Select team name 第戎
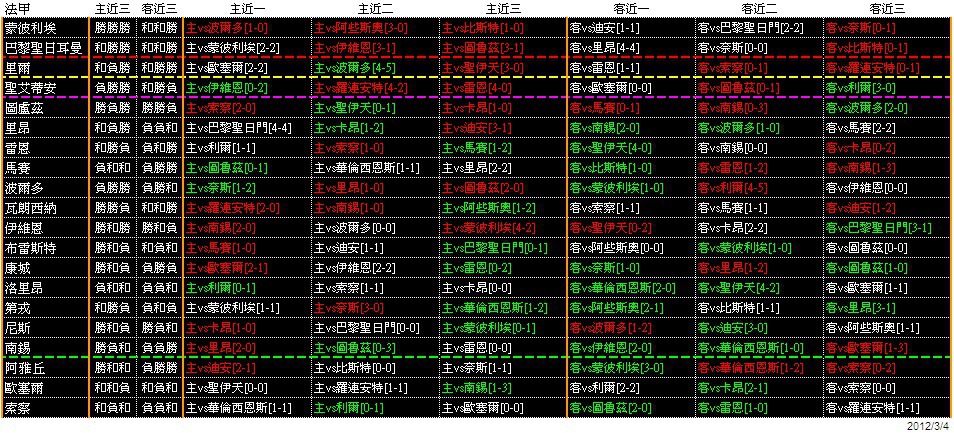Image resolution: width=954 pixels, height=433 pixels. [16, 309]
